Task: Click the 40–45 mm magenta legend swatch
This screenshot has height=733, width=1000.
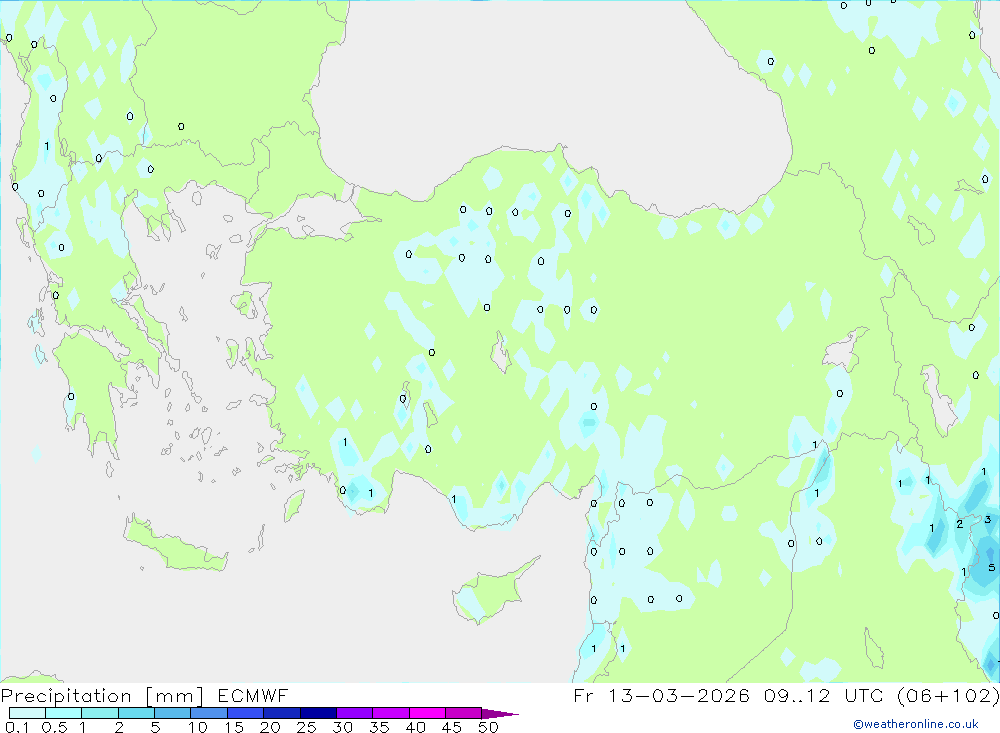Action: click(x=427, y=713)
